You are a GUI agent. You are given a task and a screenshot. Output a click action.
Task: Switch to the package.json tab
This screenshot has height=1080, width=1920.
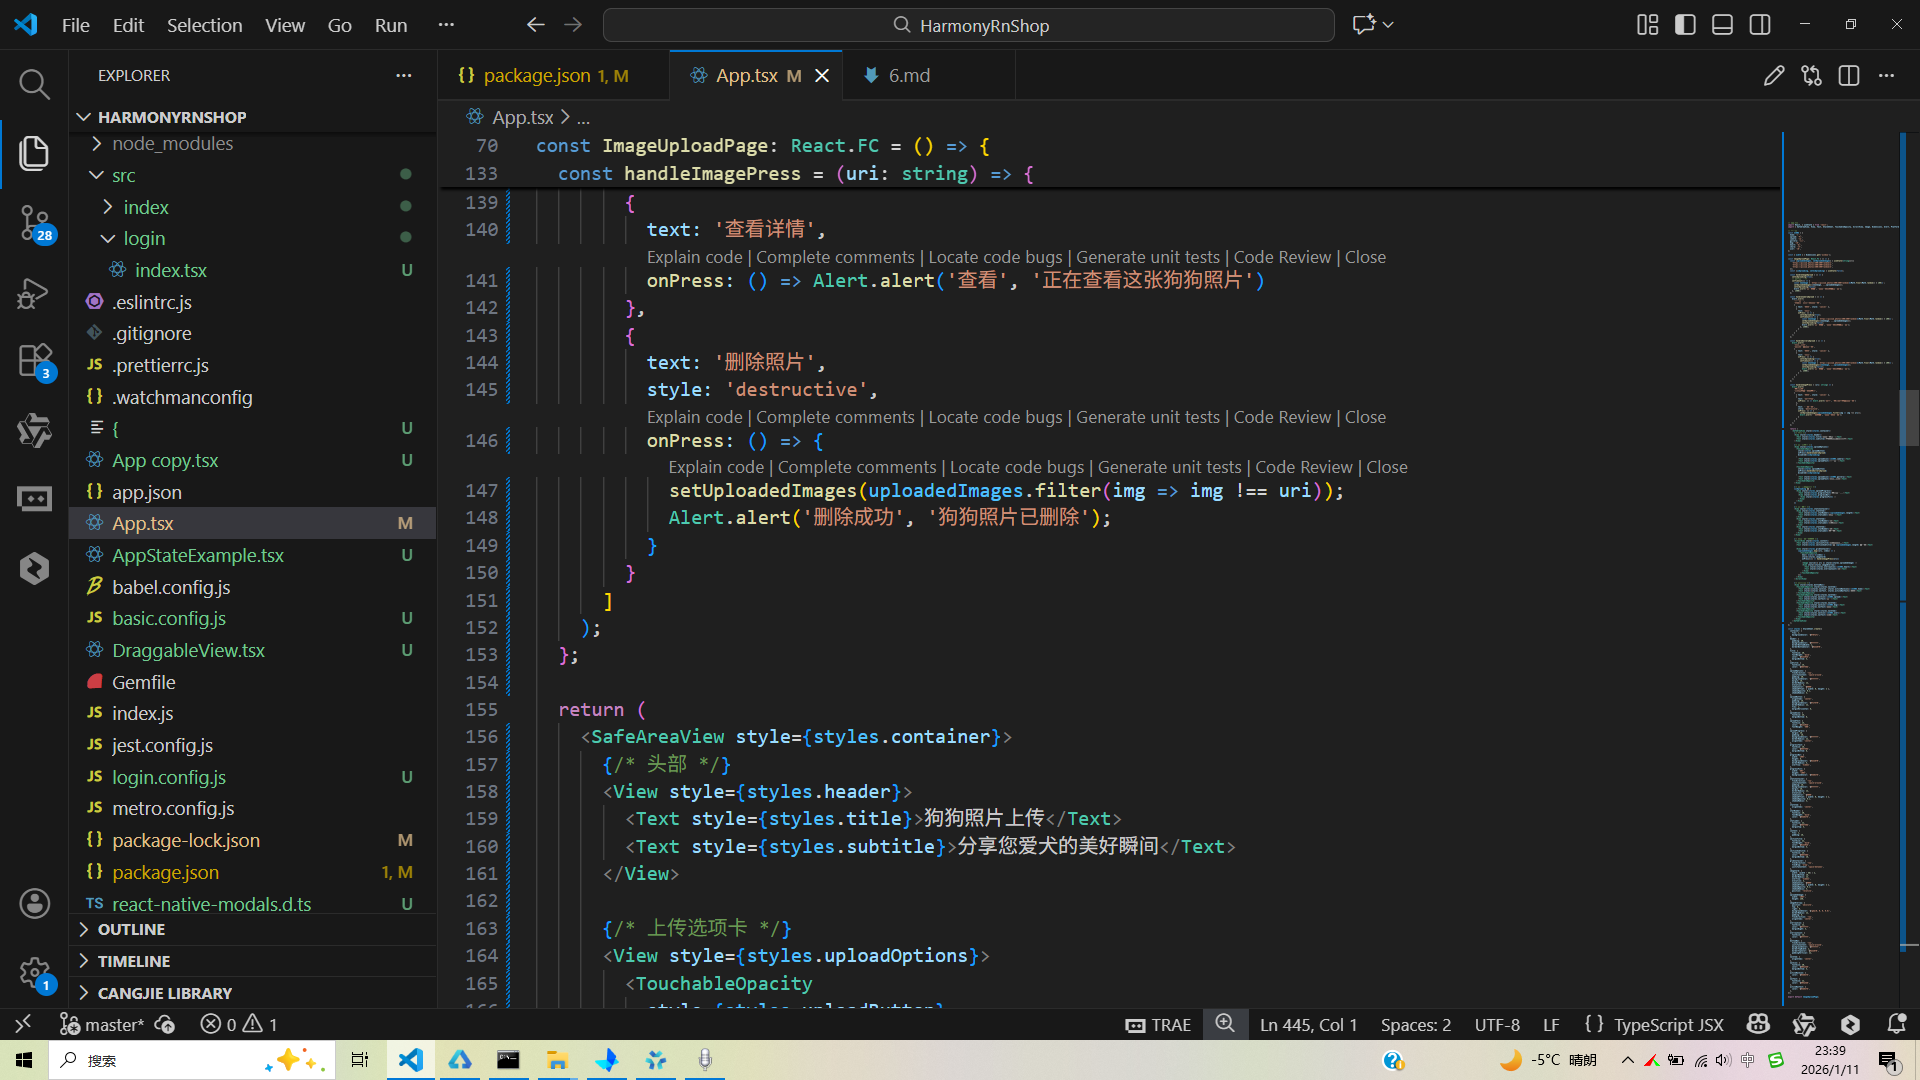pos(553,76)
